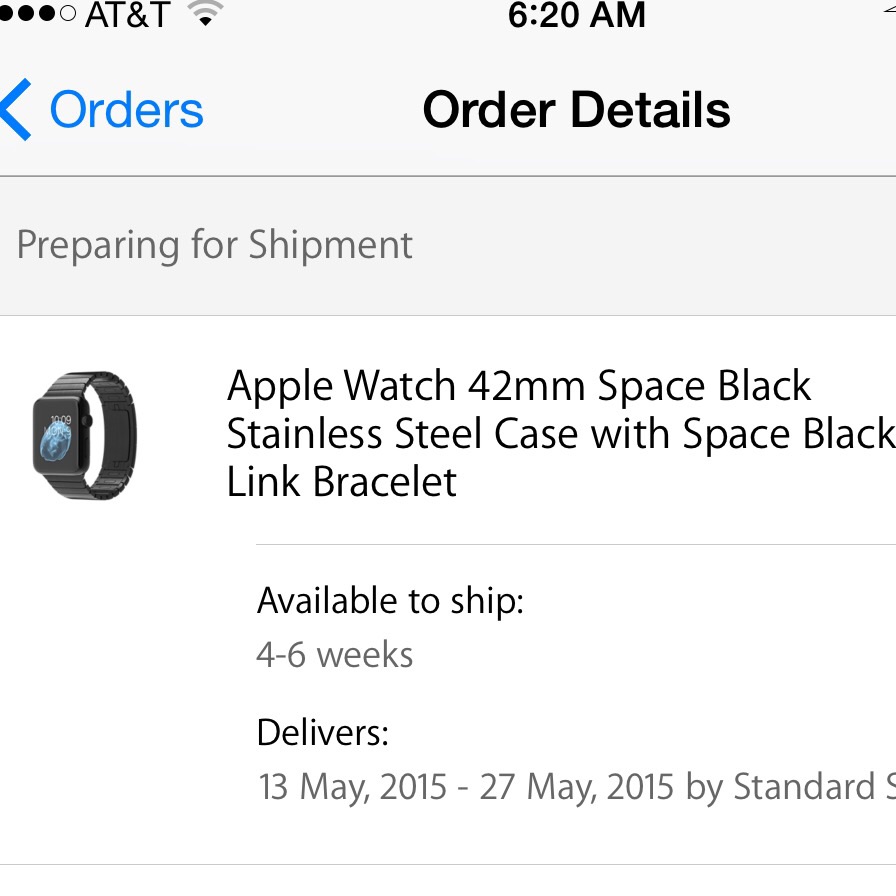Select the 13 May, 2015 delivery date

[353, 787]
